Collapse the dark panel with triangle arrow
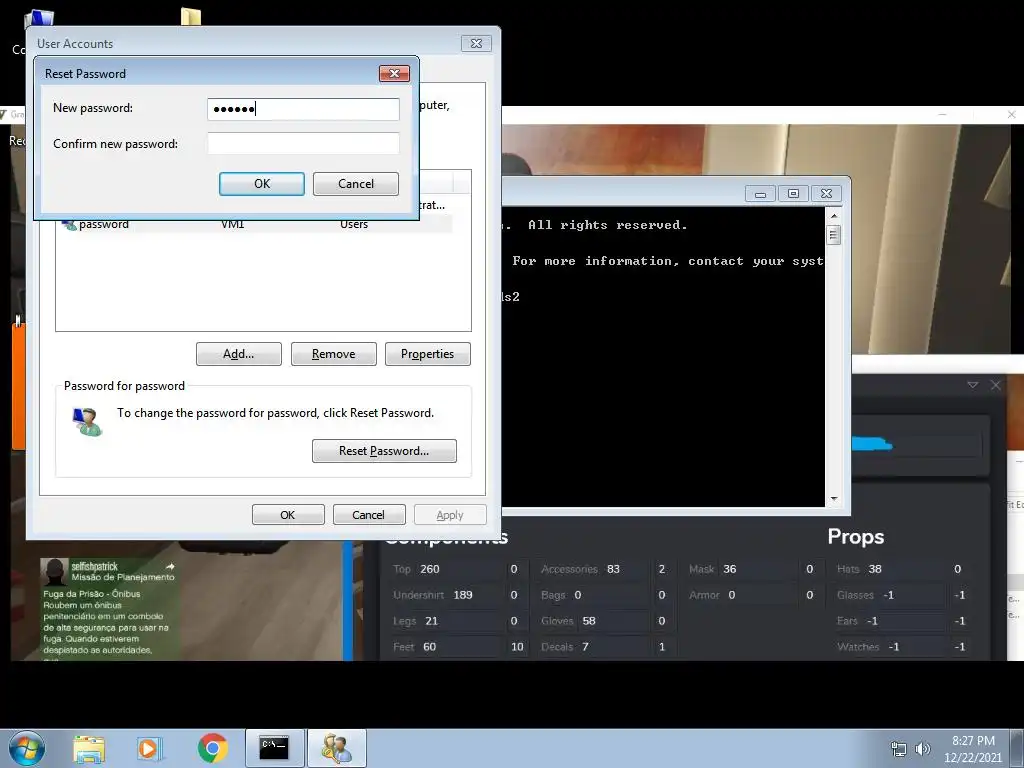Screen dimensions: 1024x768 (972, 385)
